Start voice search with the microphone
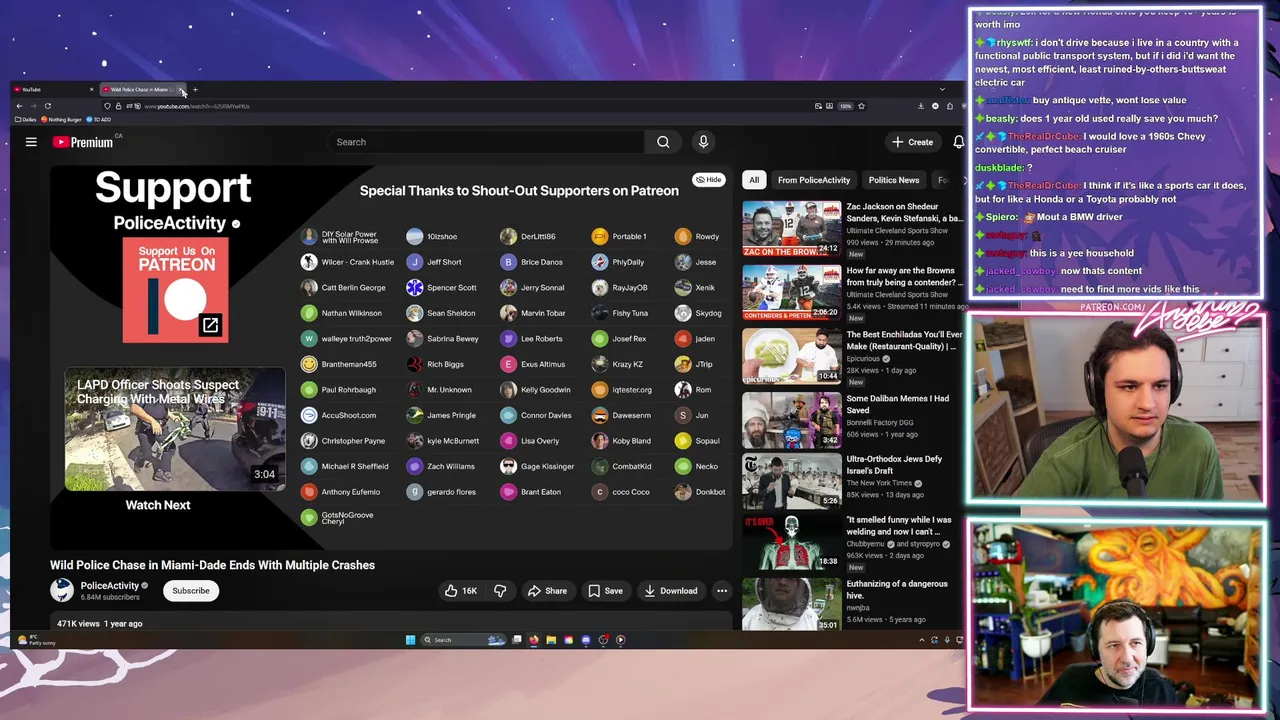The height and width of the screenshot is (720, 1280). coord(703,142)
